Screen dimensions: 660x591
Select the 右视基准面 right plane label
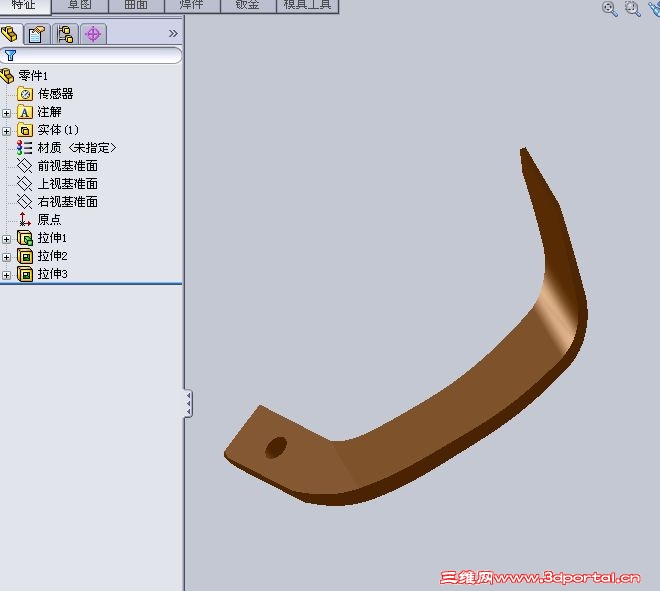(x=67, y=202)
